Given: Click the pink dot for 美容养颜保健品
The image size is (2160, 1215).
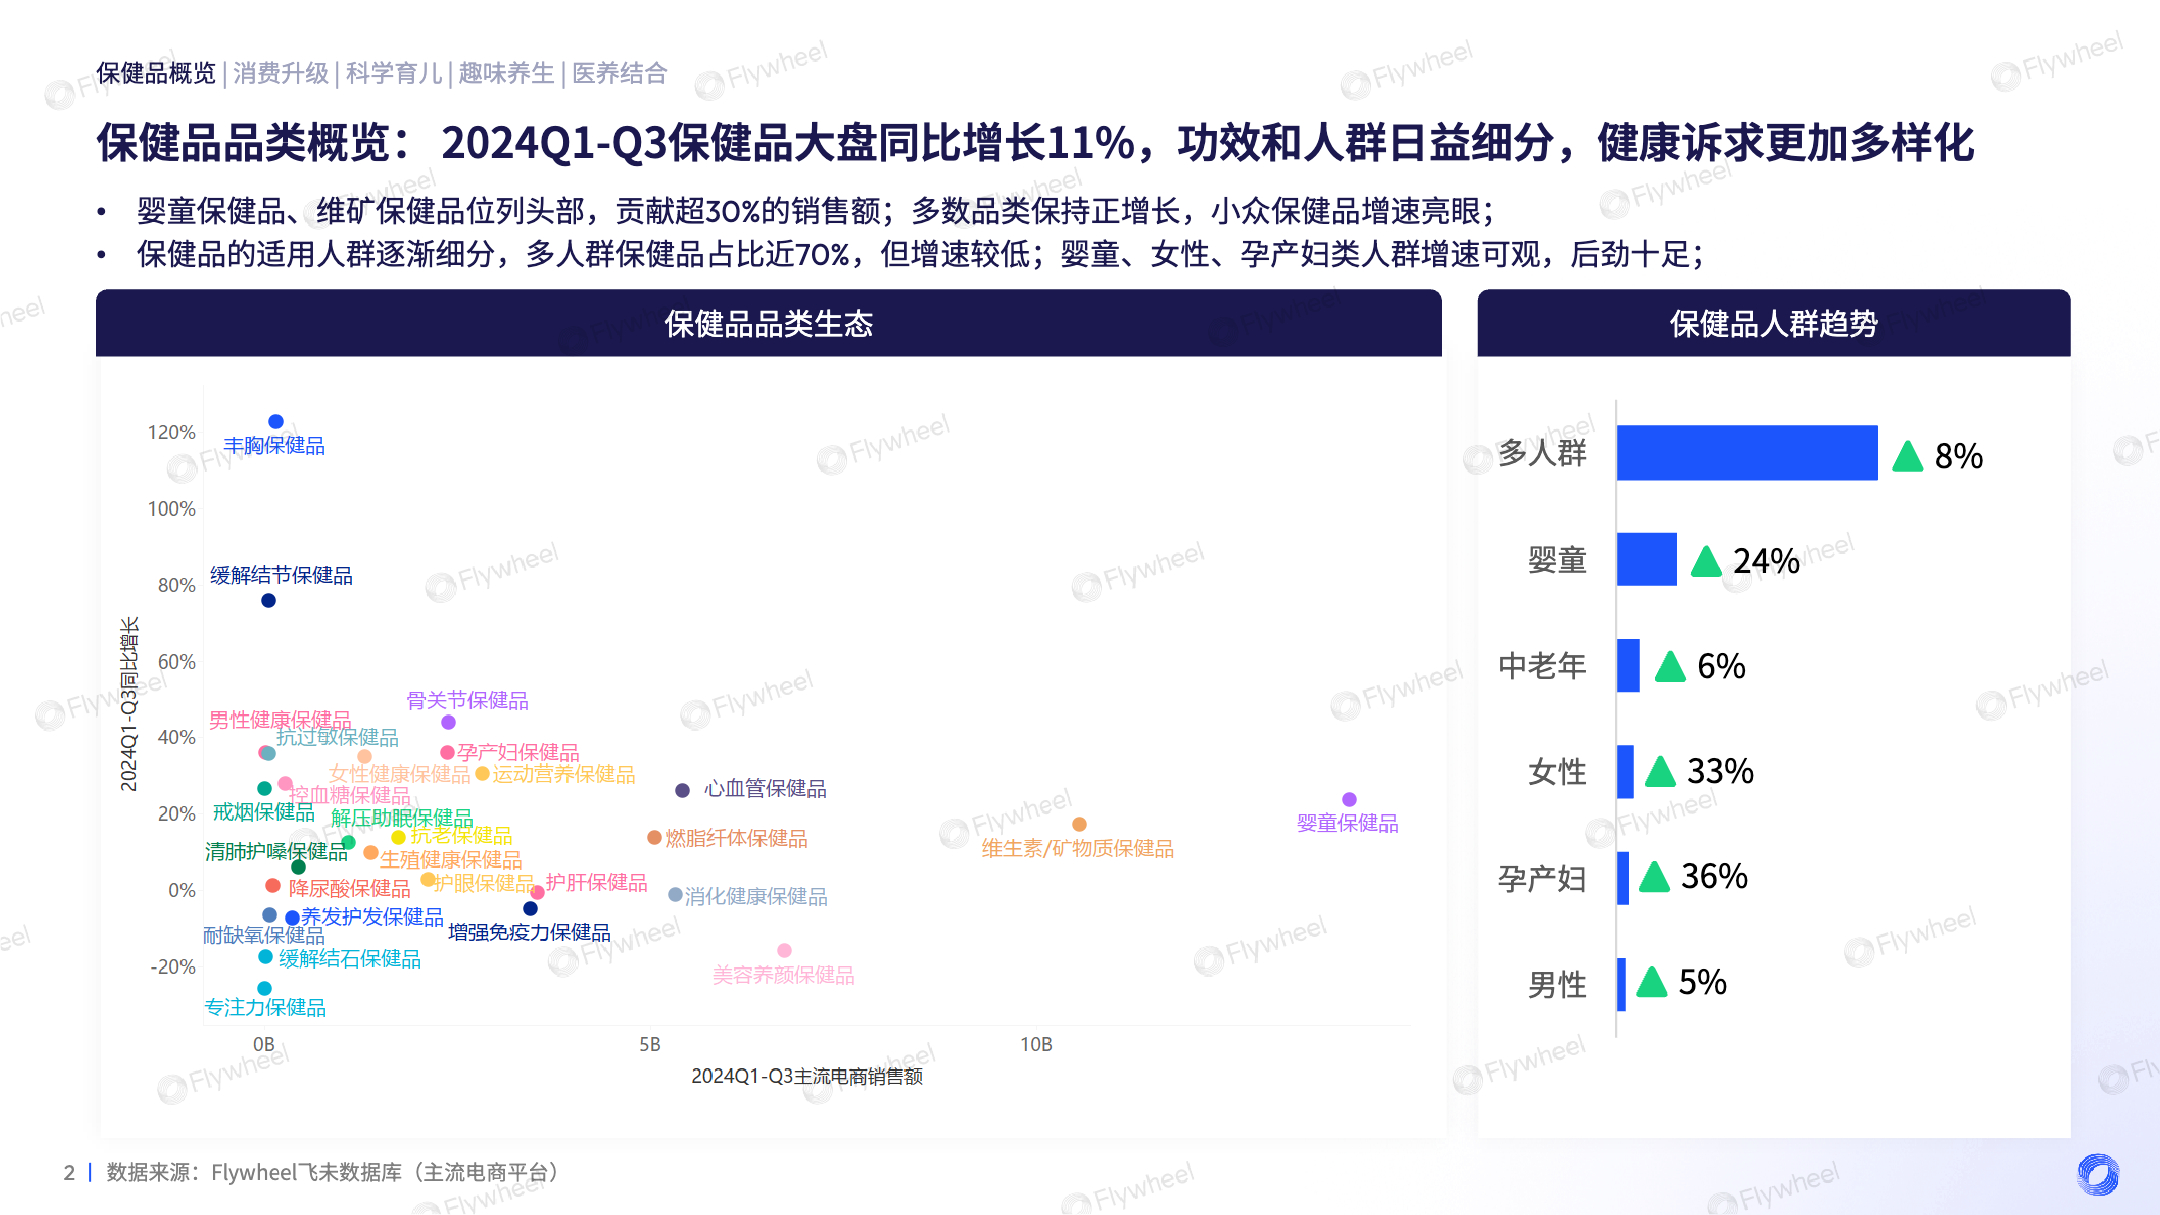Looking at the screenshot, I should pos(784,950).
